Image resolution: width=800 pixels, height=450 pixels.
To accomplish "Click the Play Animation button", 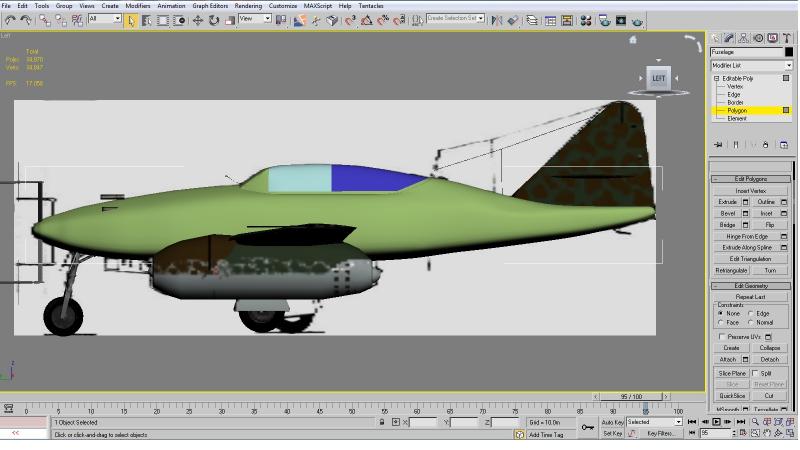I will pos(716,422).
